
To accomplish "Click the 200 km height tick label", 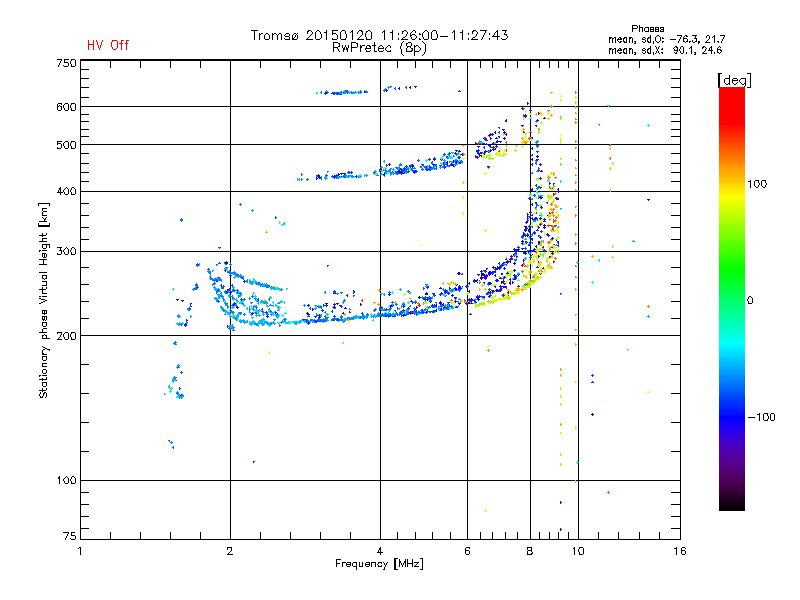I will 66,335.
